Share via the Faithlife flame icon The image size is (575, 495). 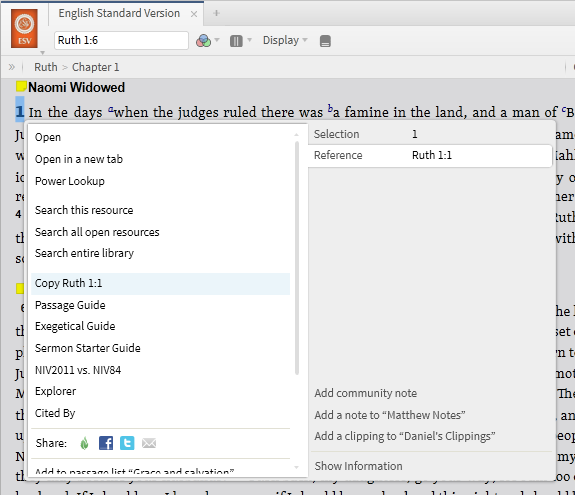(x=84, y=443)
